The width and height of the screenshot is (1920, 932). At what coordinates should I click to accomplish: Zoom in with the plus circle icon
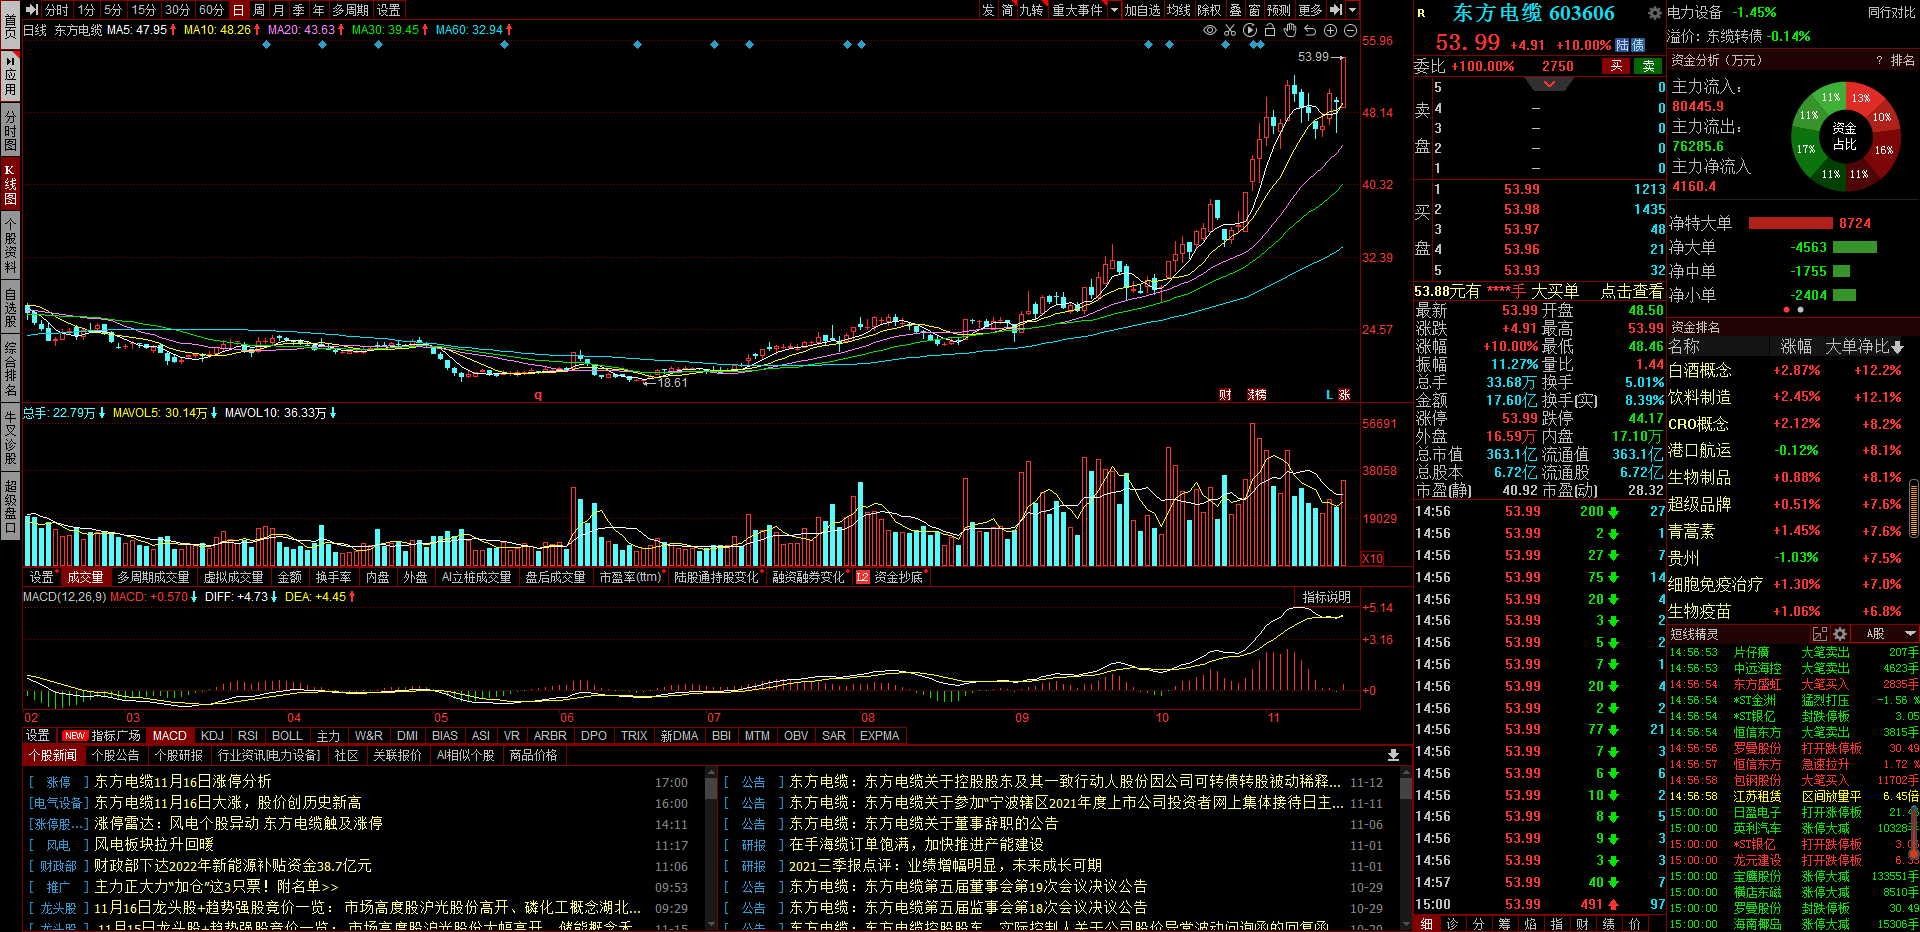point(1330,31)
